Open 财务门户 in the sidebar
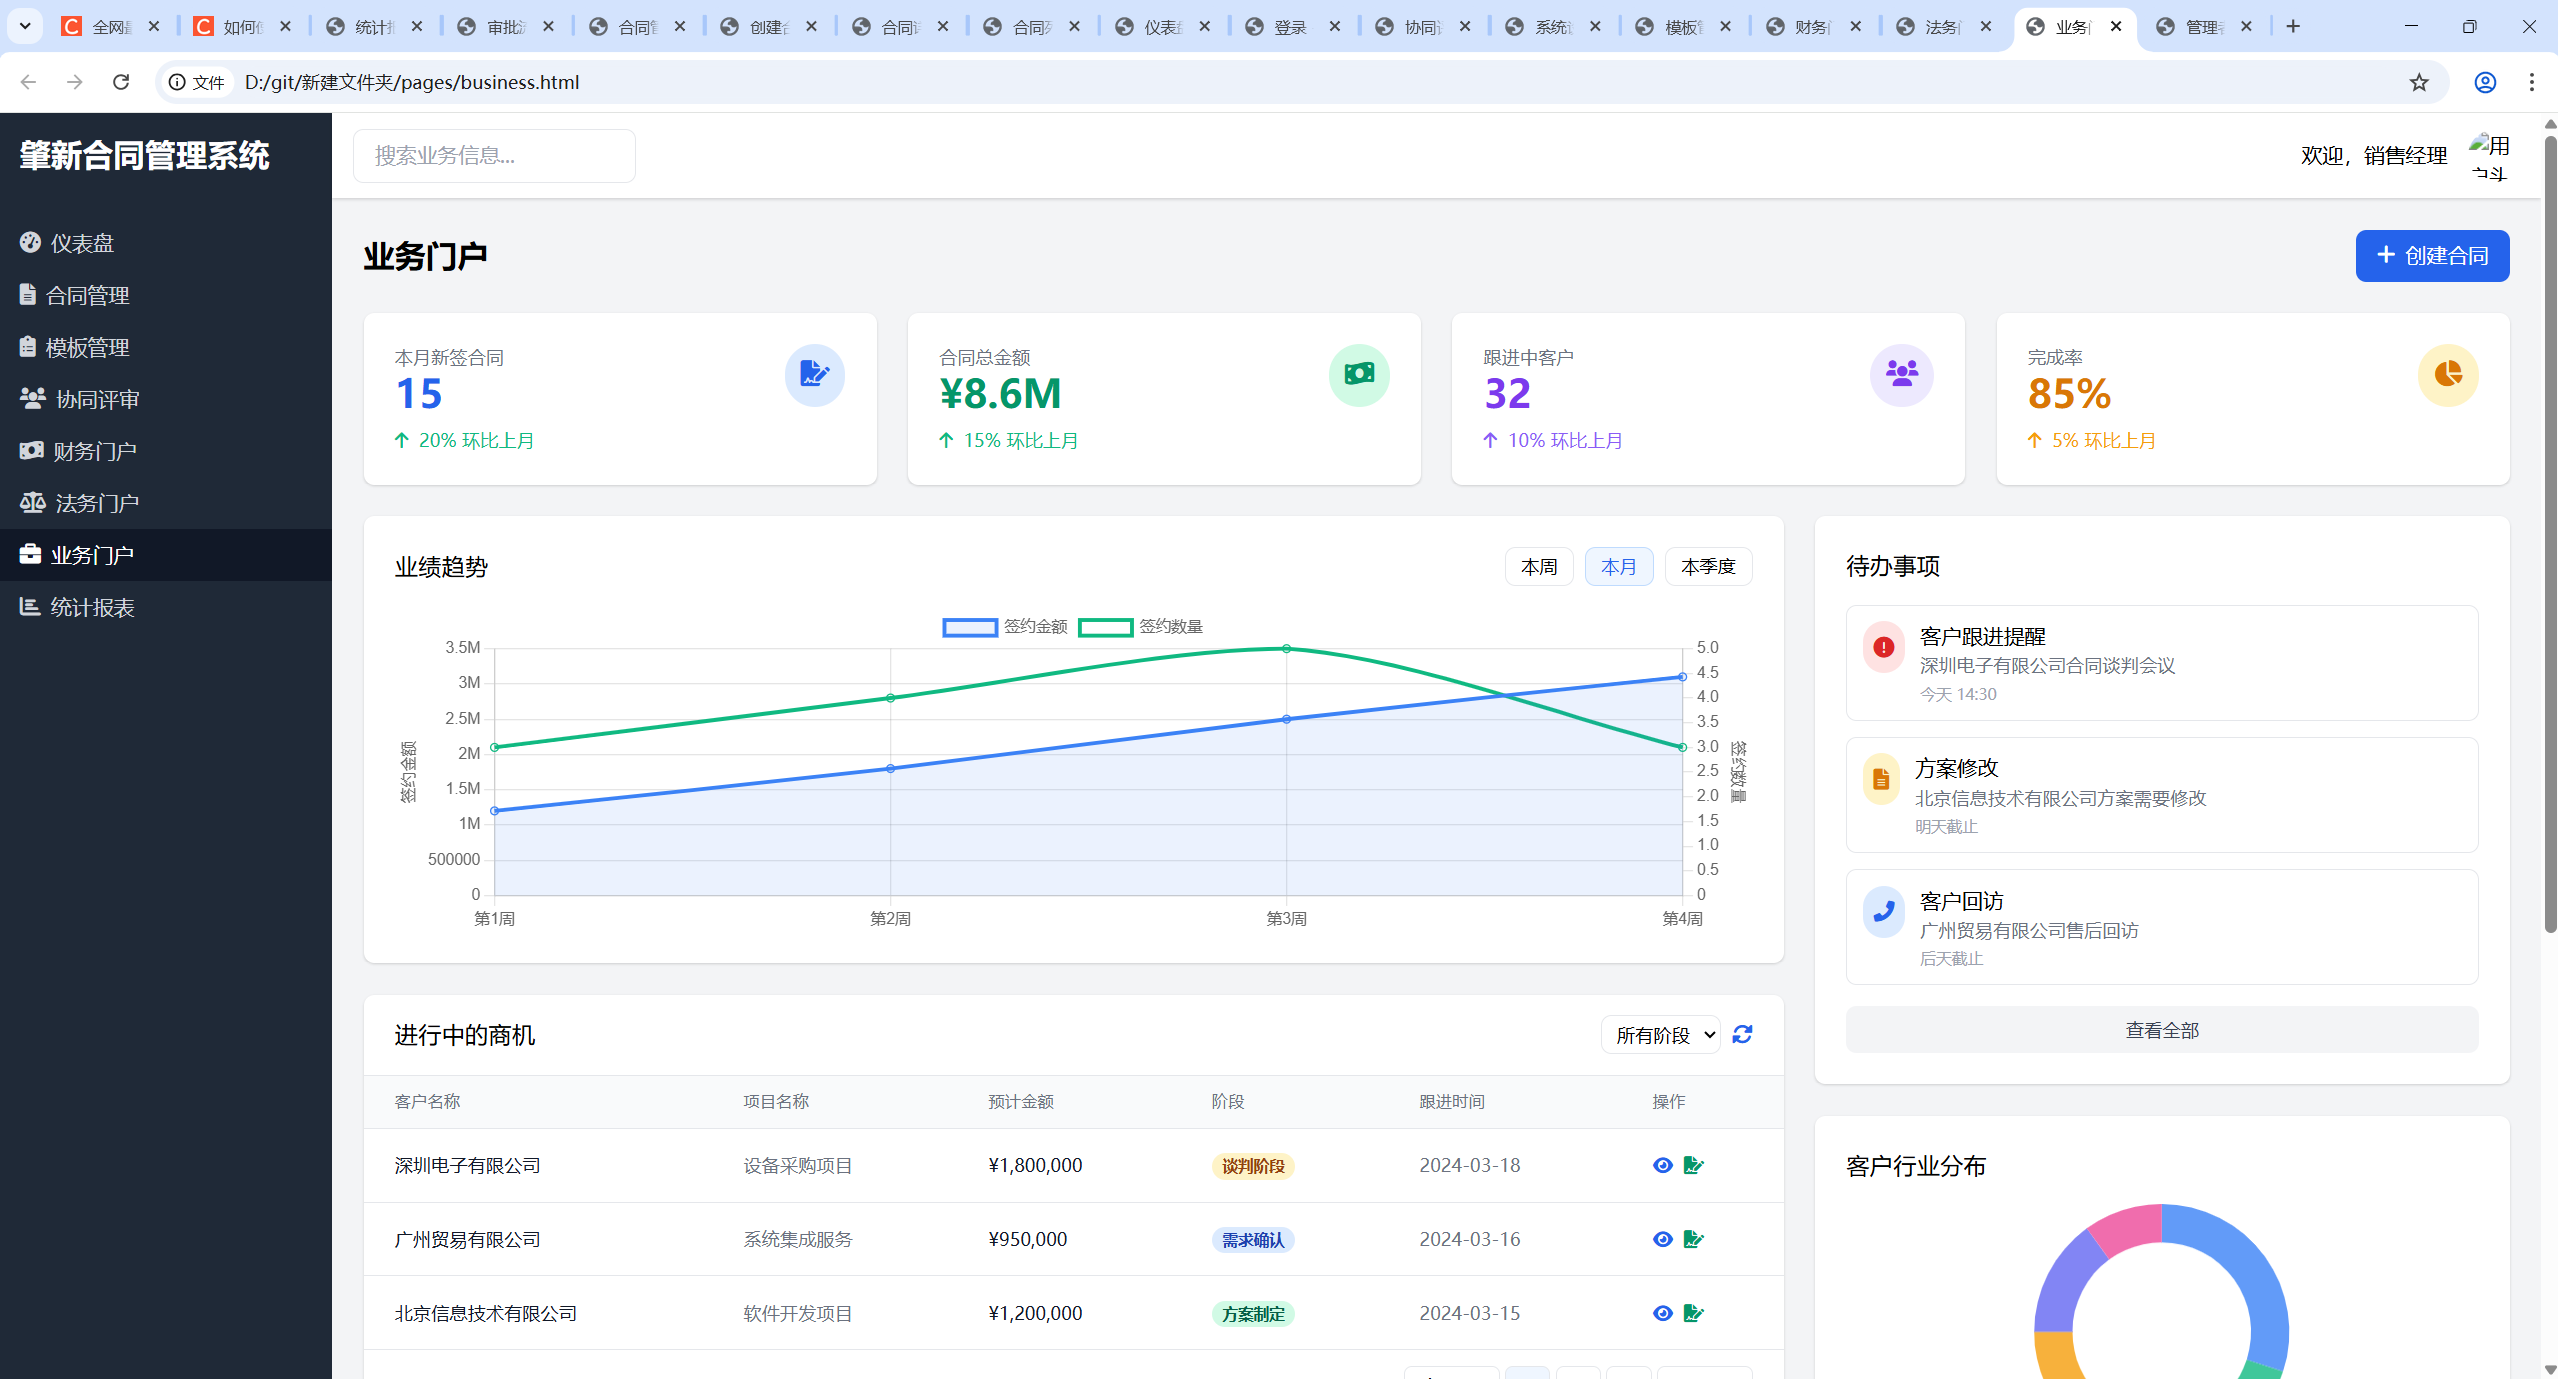 (94, 451)
